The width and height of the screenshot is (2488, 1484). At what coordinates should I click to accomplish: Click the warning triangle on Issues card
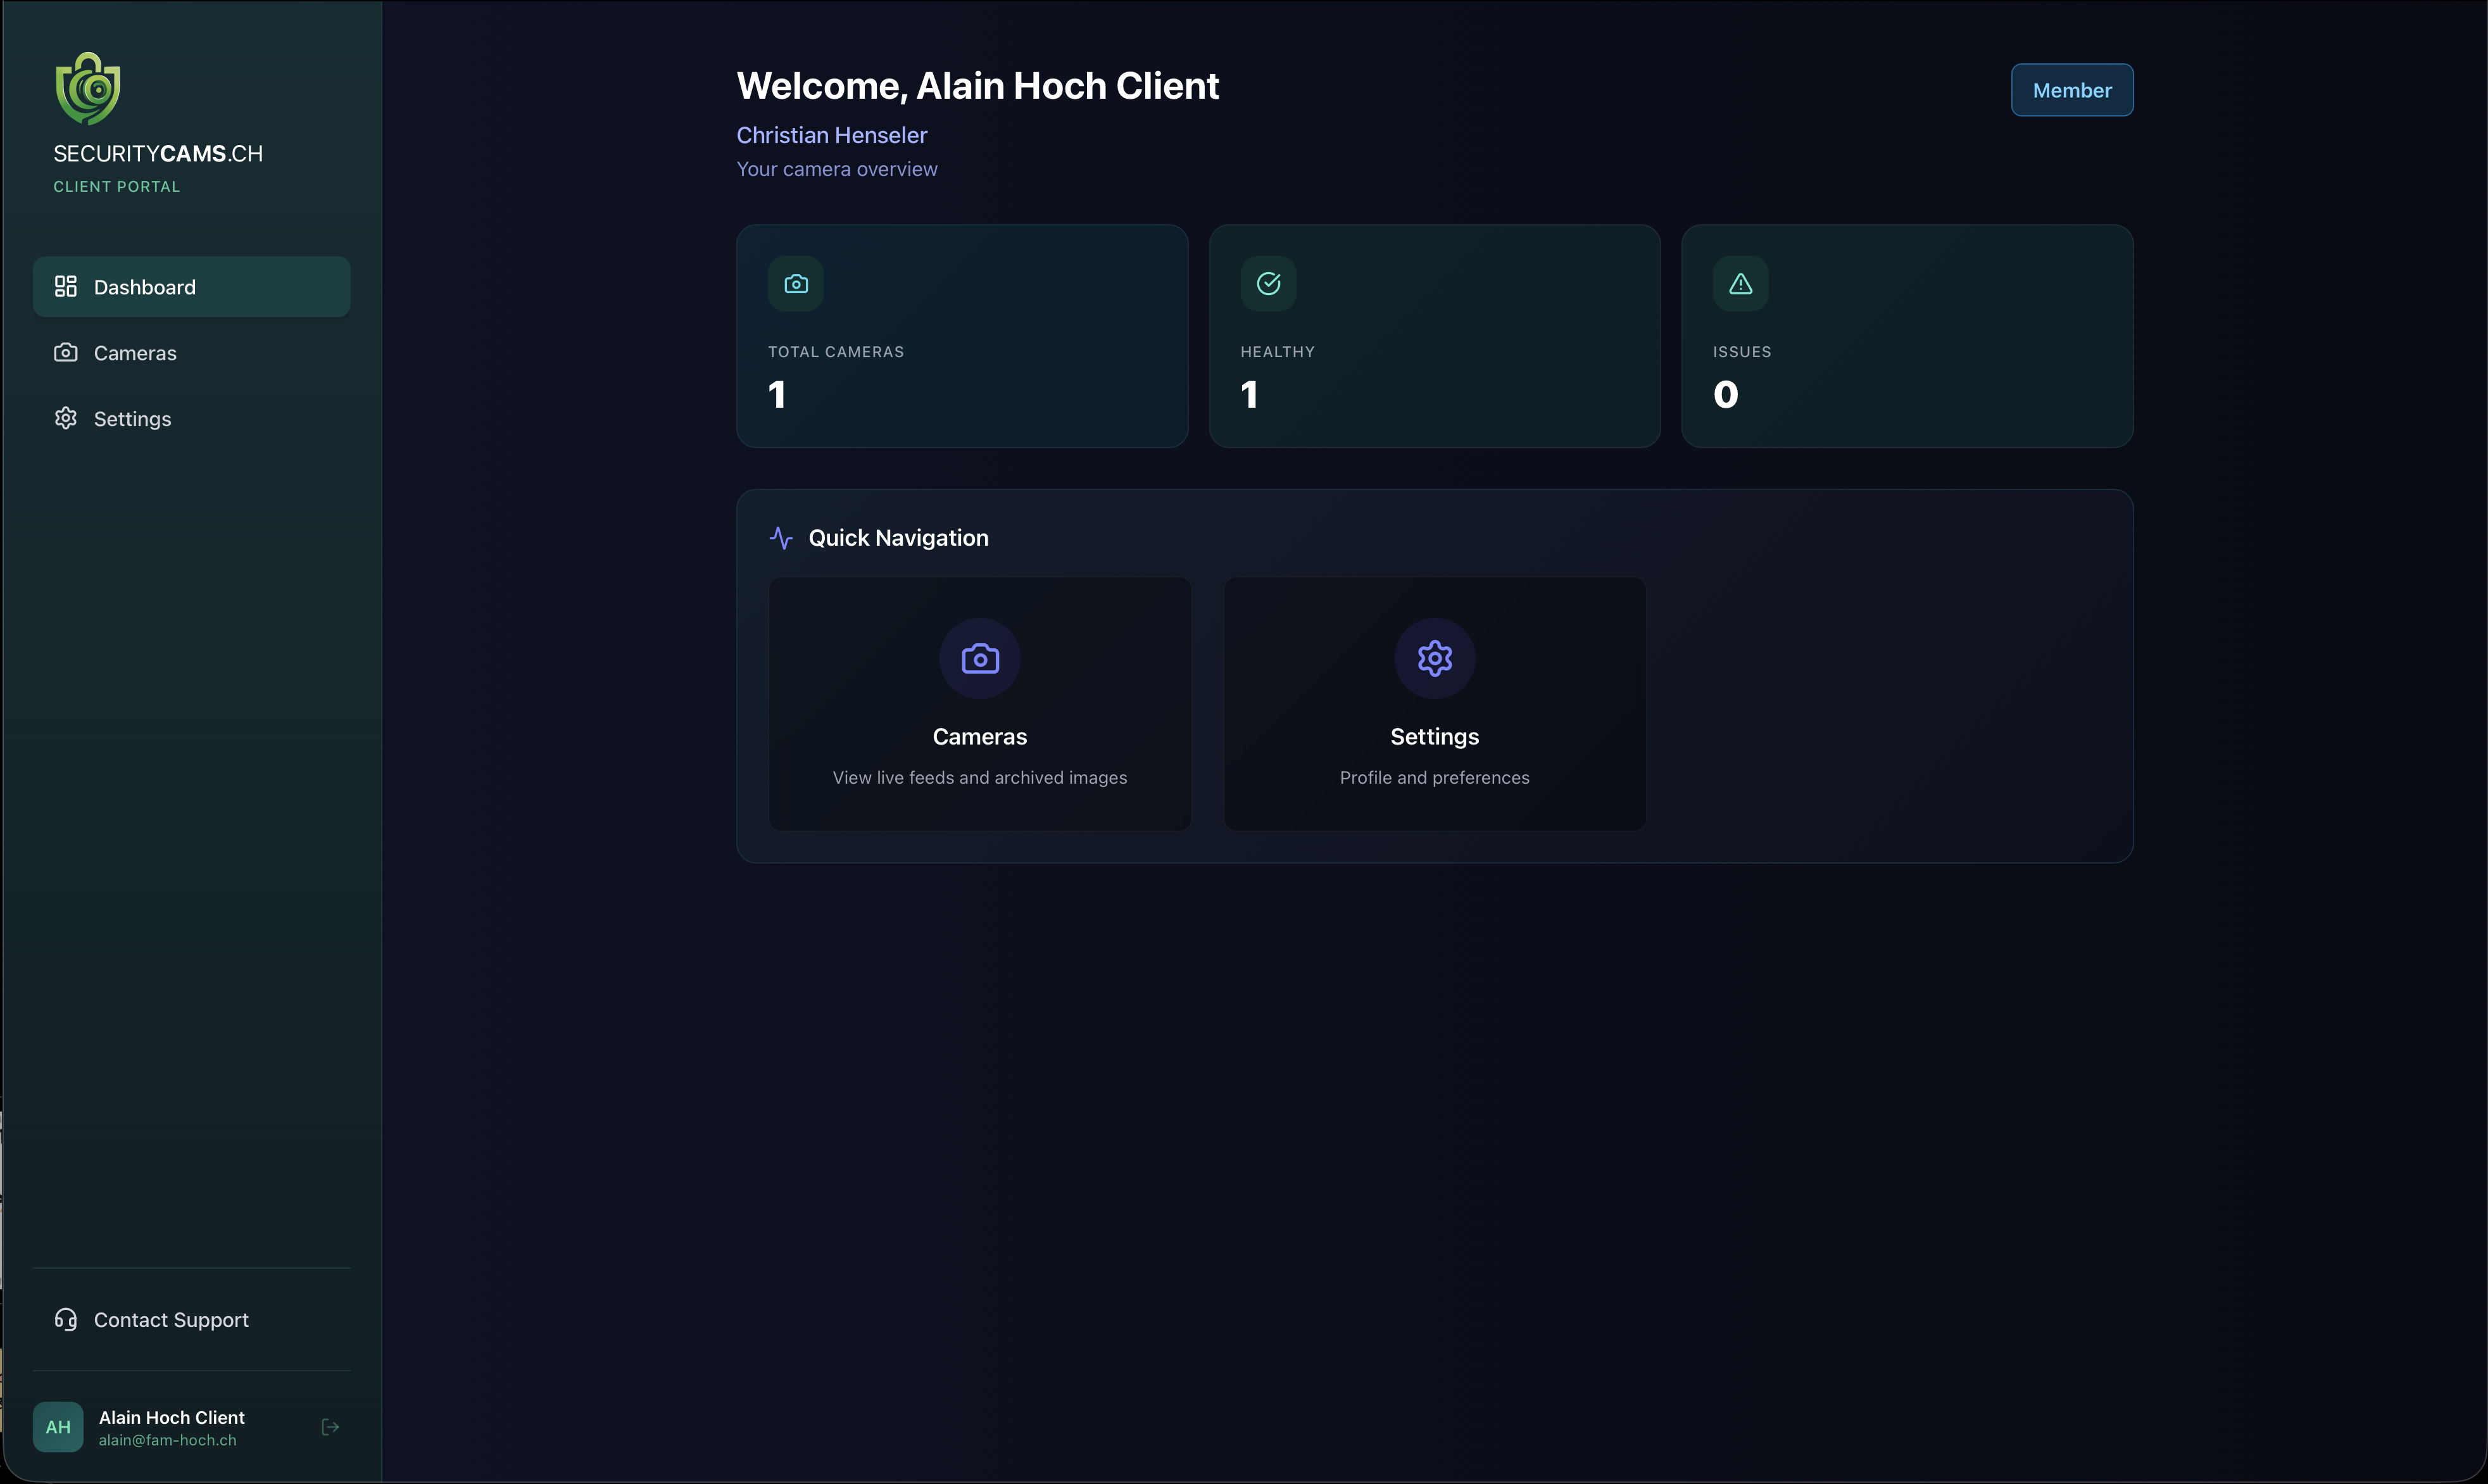pyautogui.click(x=1740, y=283)
